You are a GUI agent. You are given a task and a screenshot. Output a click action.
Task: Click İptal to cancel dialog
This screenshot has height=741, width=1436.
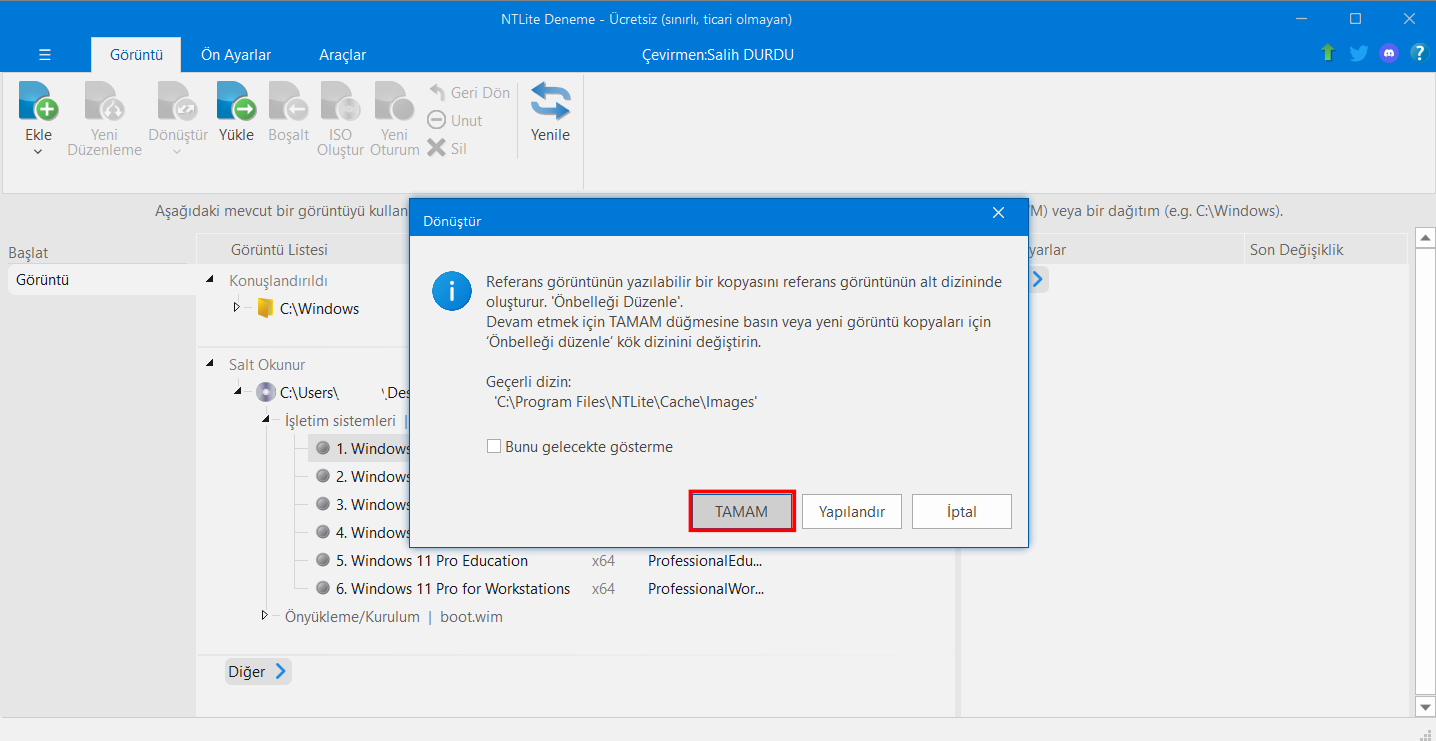pos(962,511)
